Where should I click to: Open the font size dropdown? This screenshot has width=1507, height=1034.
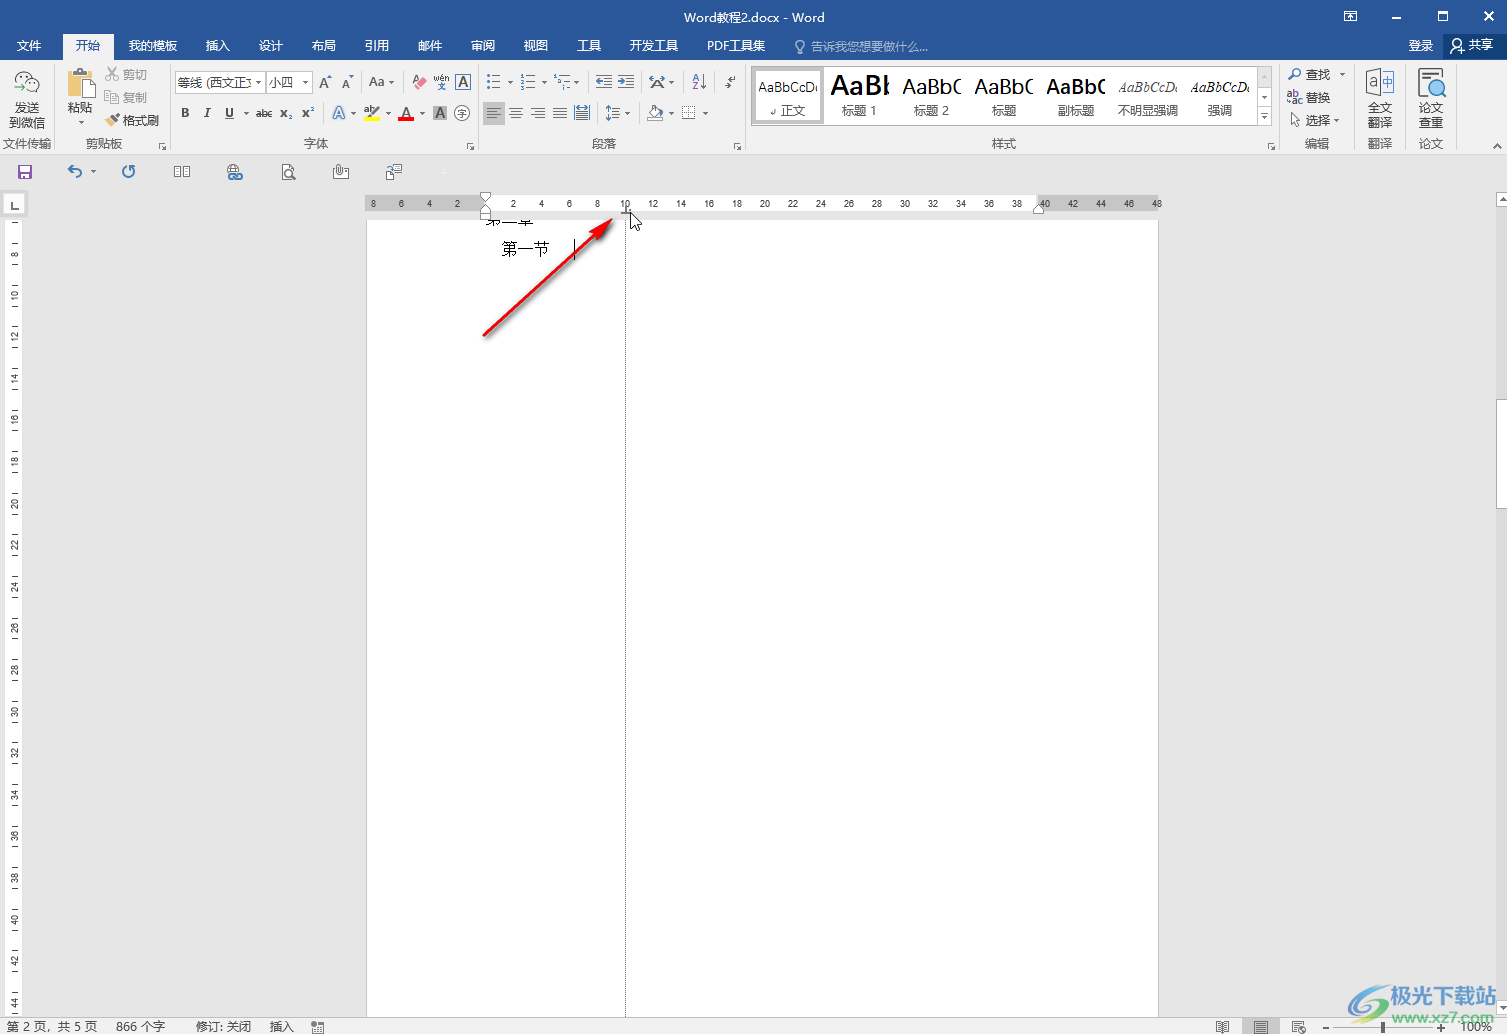point(306,82)
